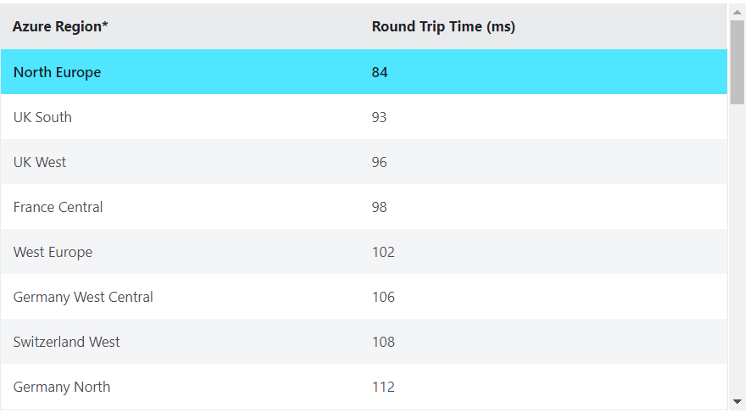The width and height of the screenshot is (750, 412).
Task: Select the UK West region row
Action: [364, 162]
